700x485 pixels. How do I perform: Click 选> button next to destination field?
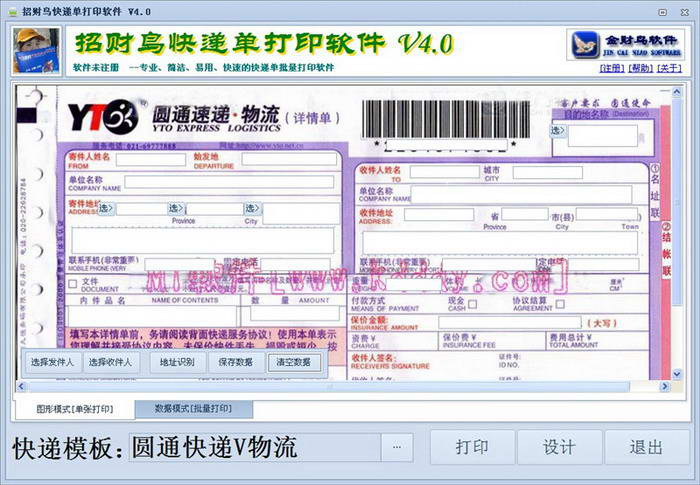[x=558, y=131]
